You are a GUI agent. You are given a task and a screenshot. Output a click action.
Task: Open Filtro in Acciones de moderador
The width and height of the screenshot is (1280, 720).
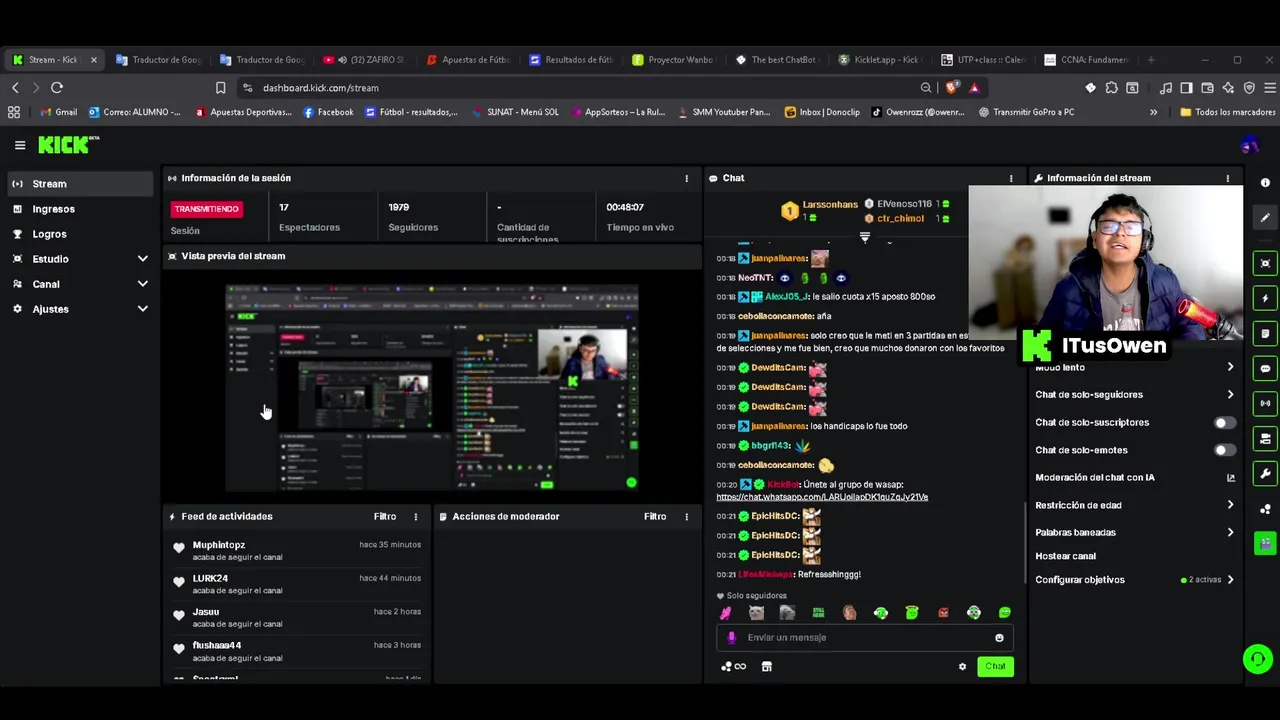point(655,517)
